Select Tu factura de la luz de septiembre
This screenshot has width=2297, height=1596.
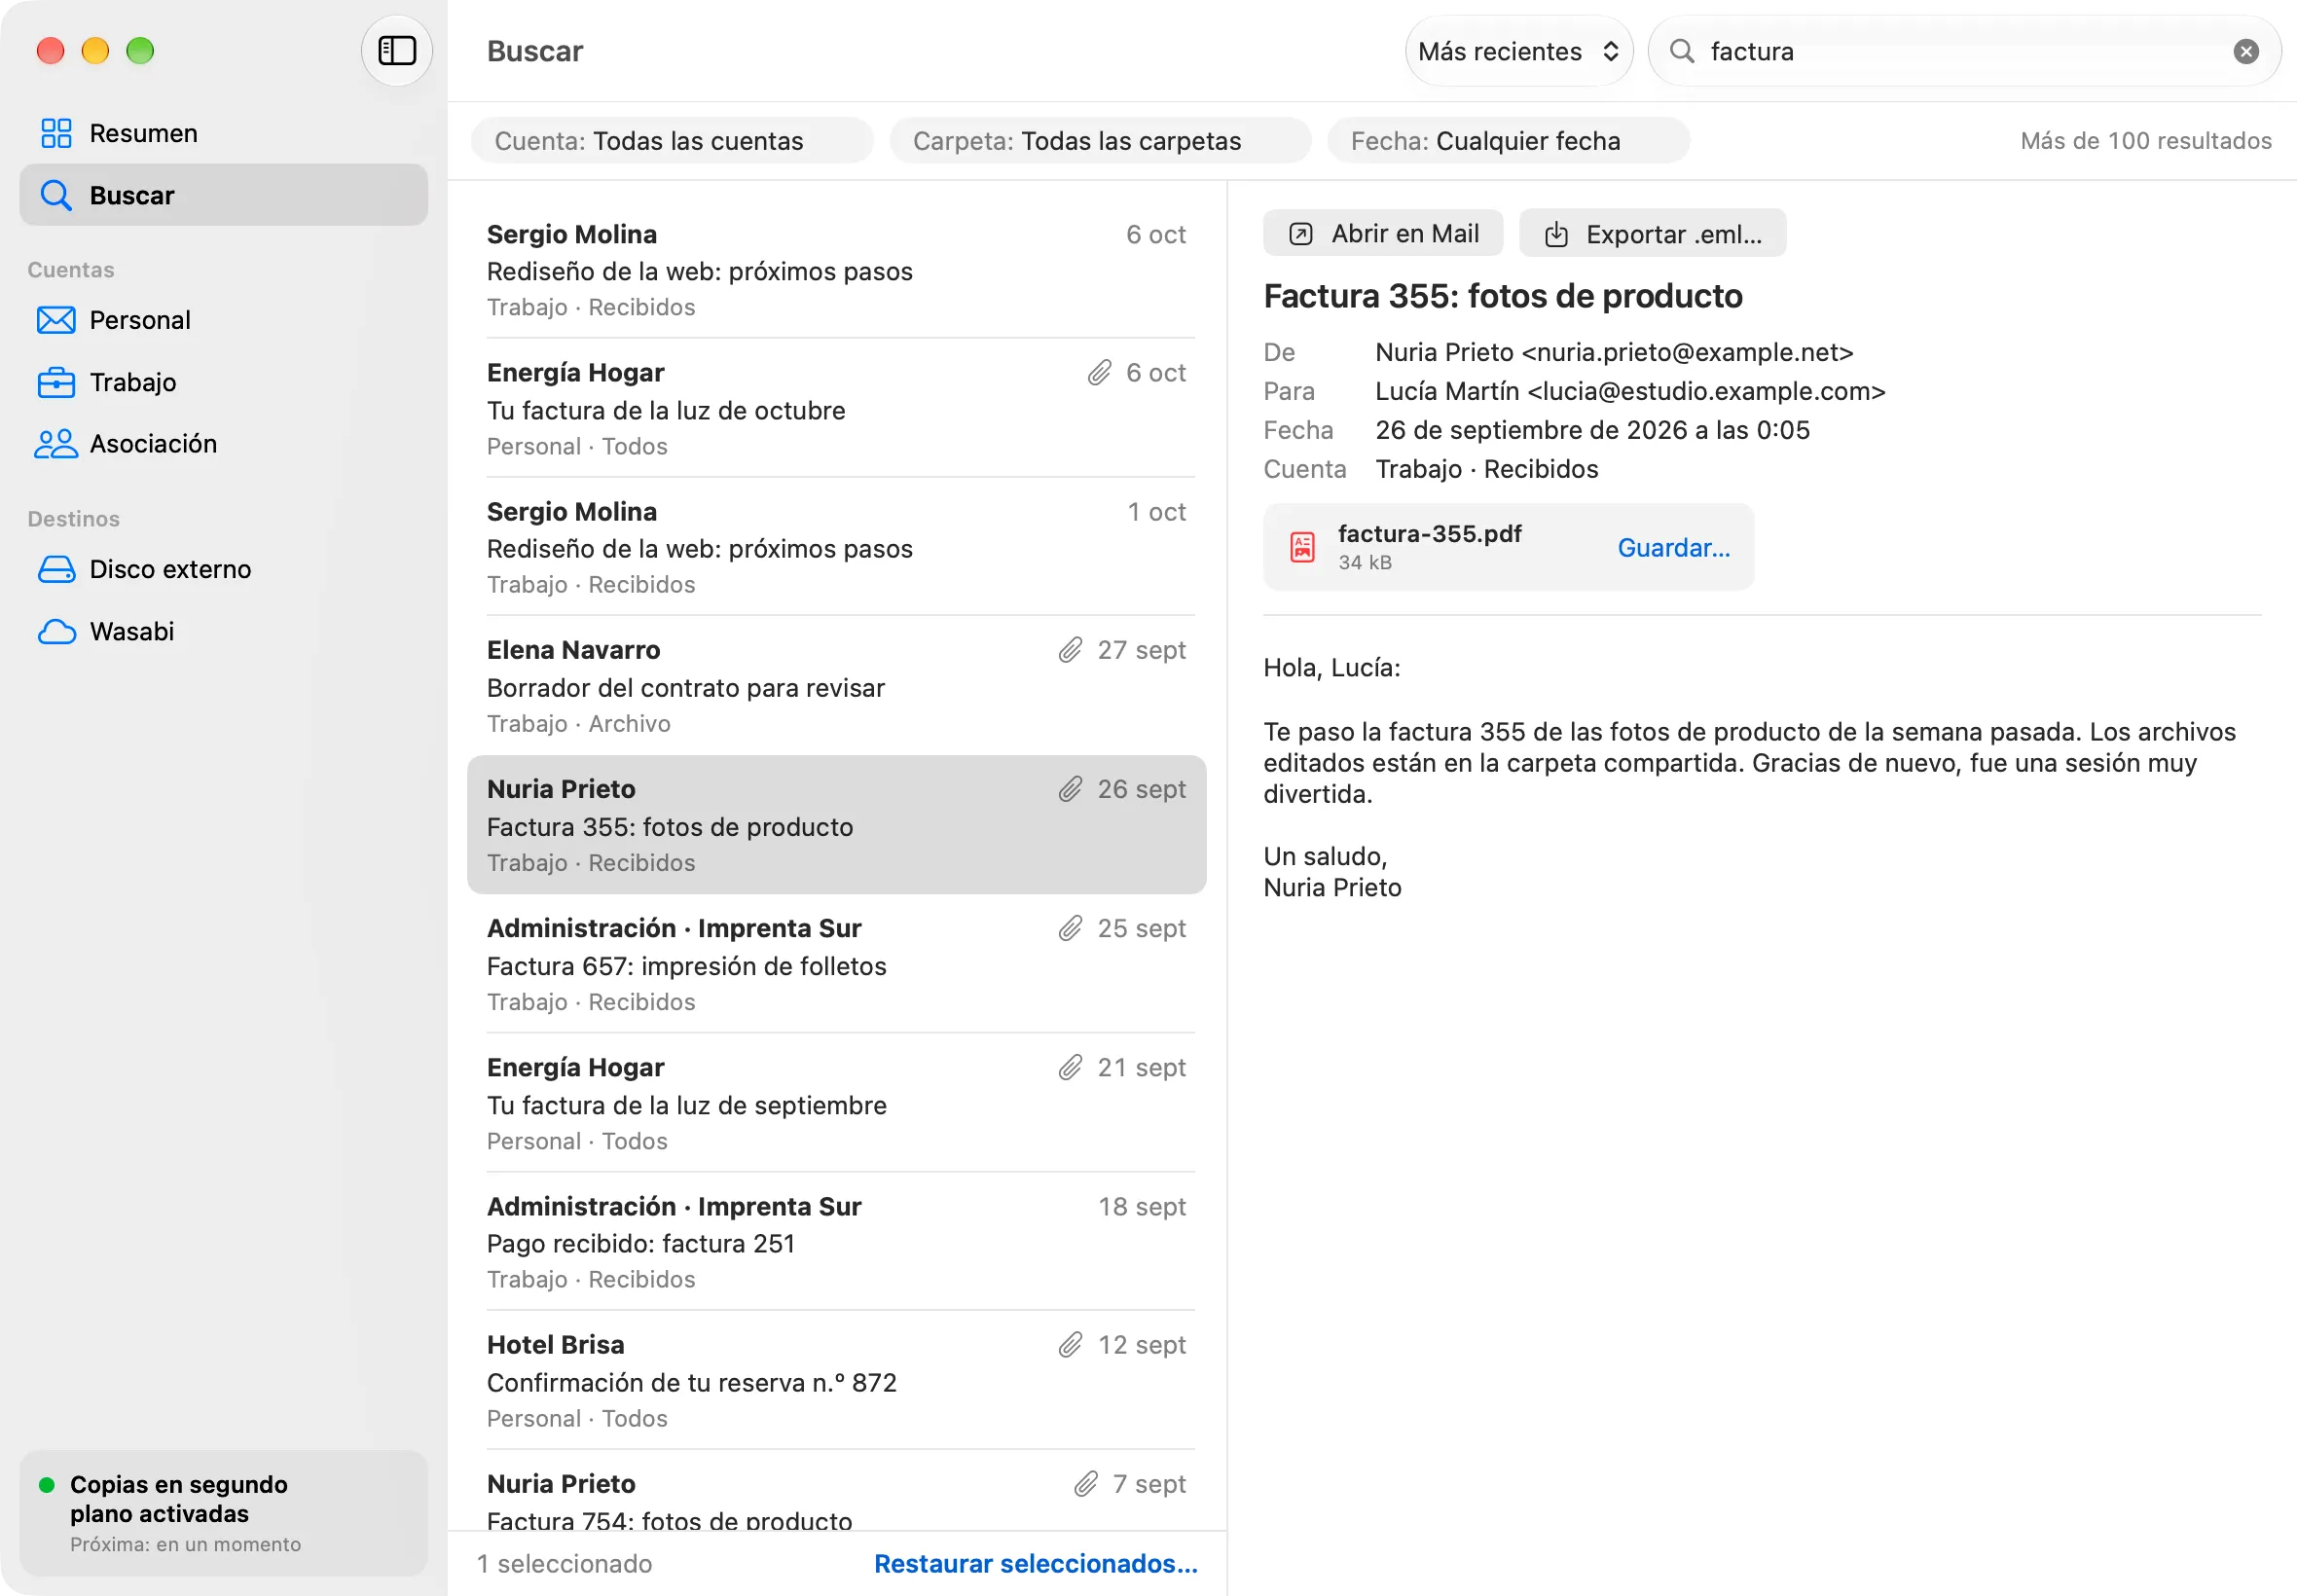[836, 1103]
